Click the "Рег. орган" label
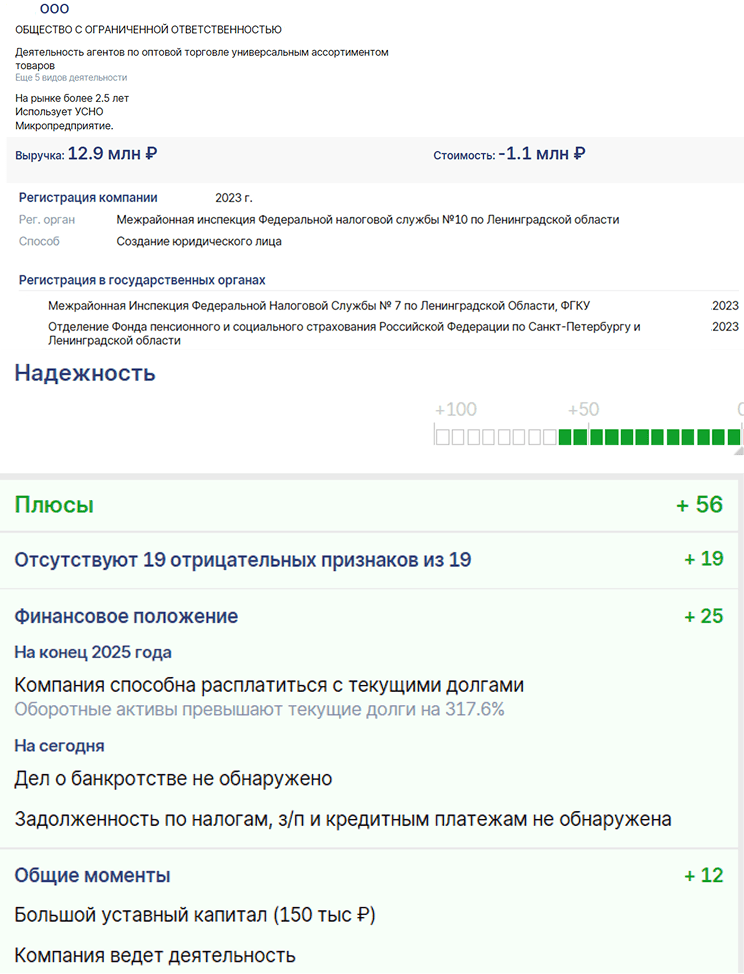The image size is (744, 974). point(47,219)
